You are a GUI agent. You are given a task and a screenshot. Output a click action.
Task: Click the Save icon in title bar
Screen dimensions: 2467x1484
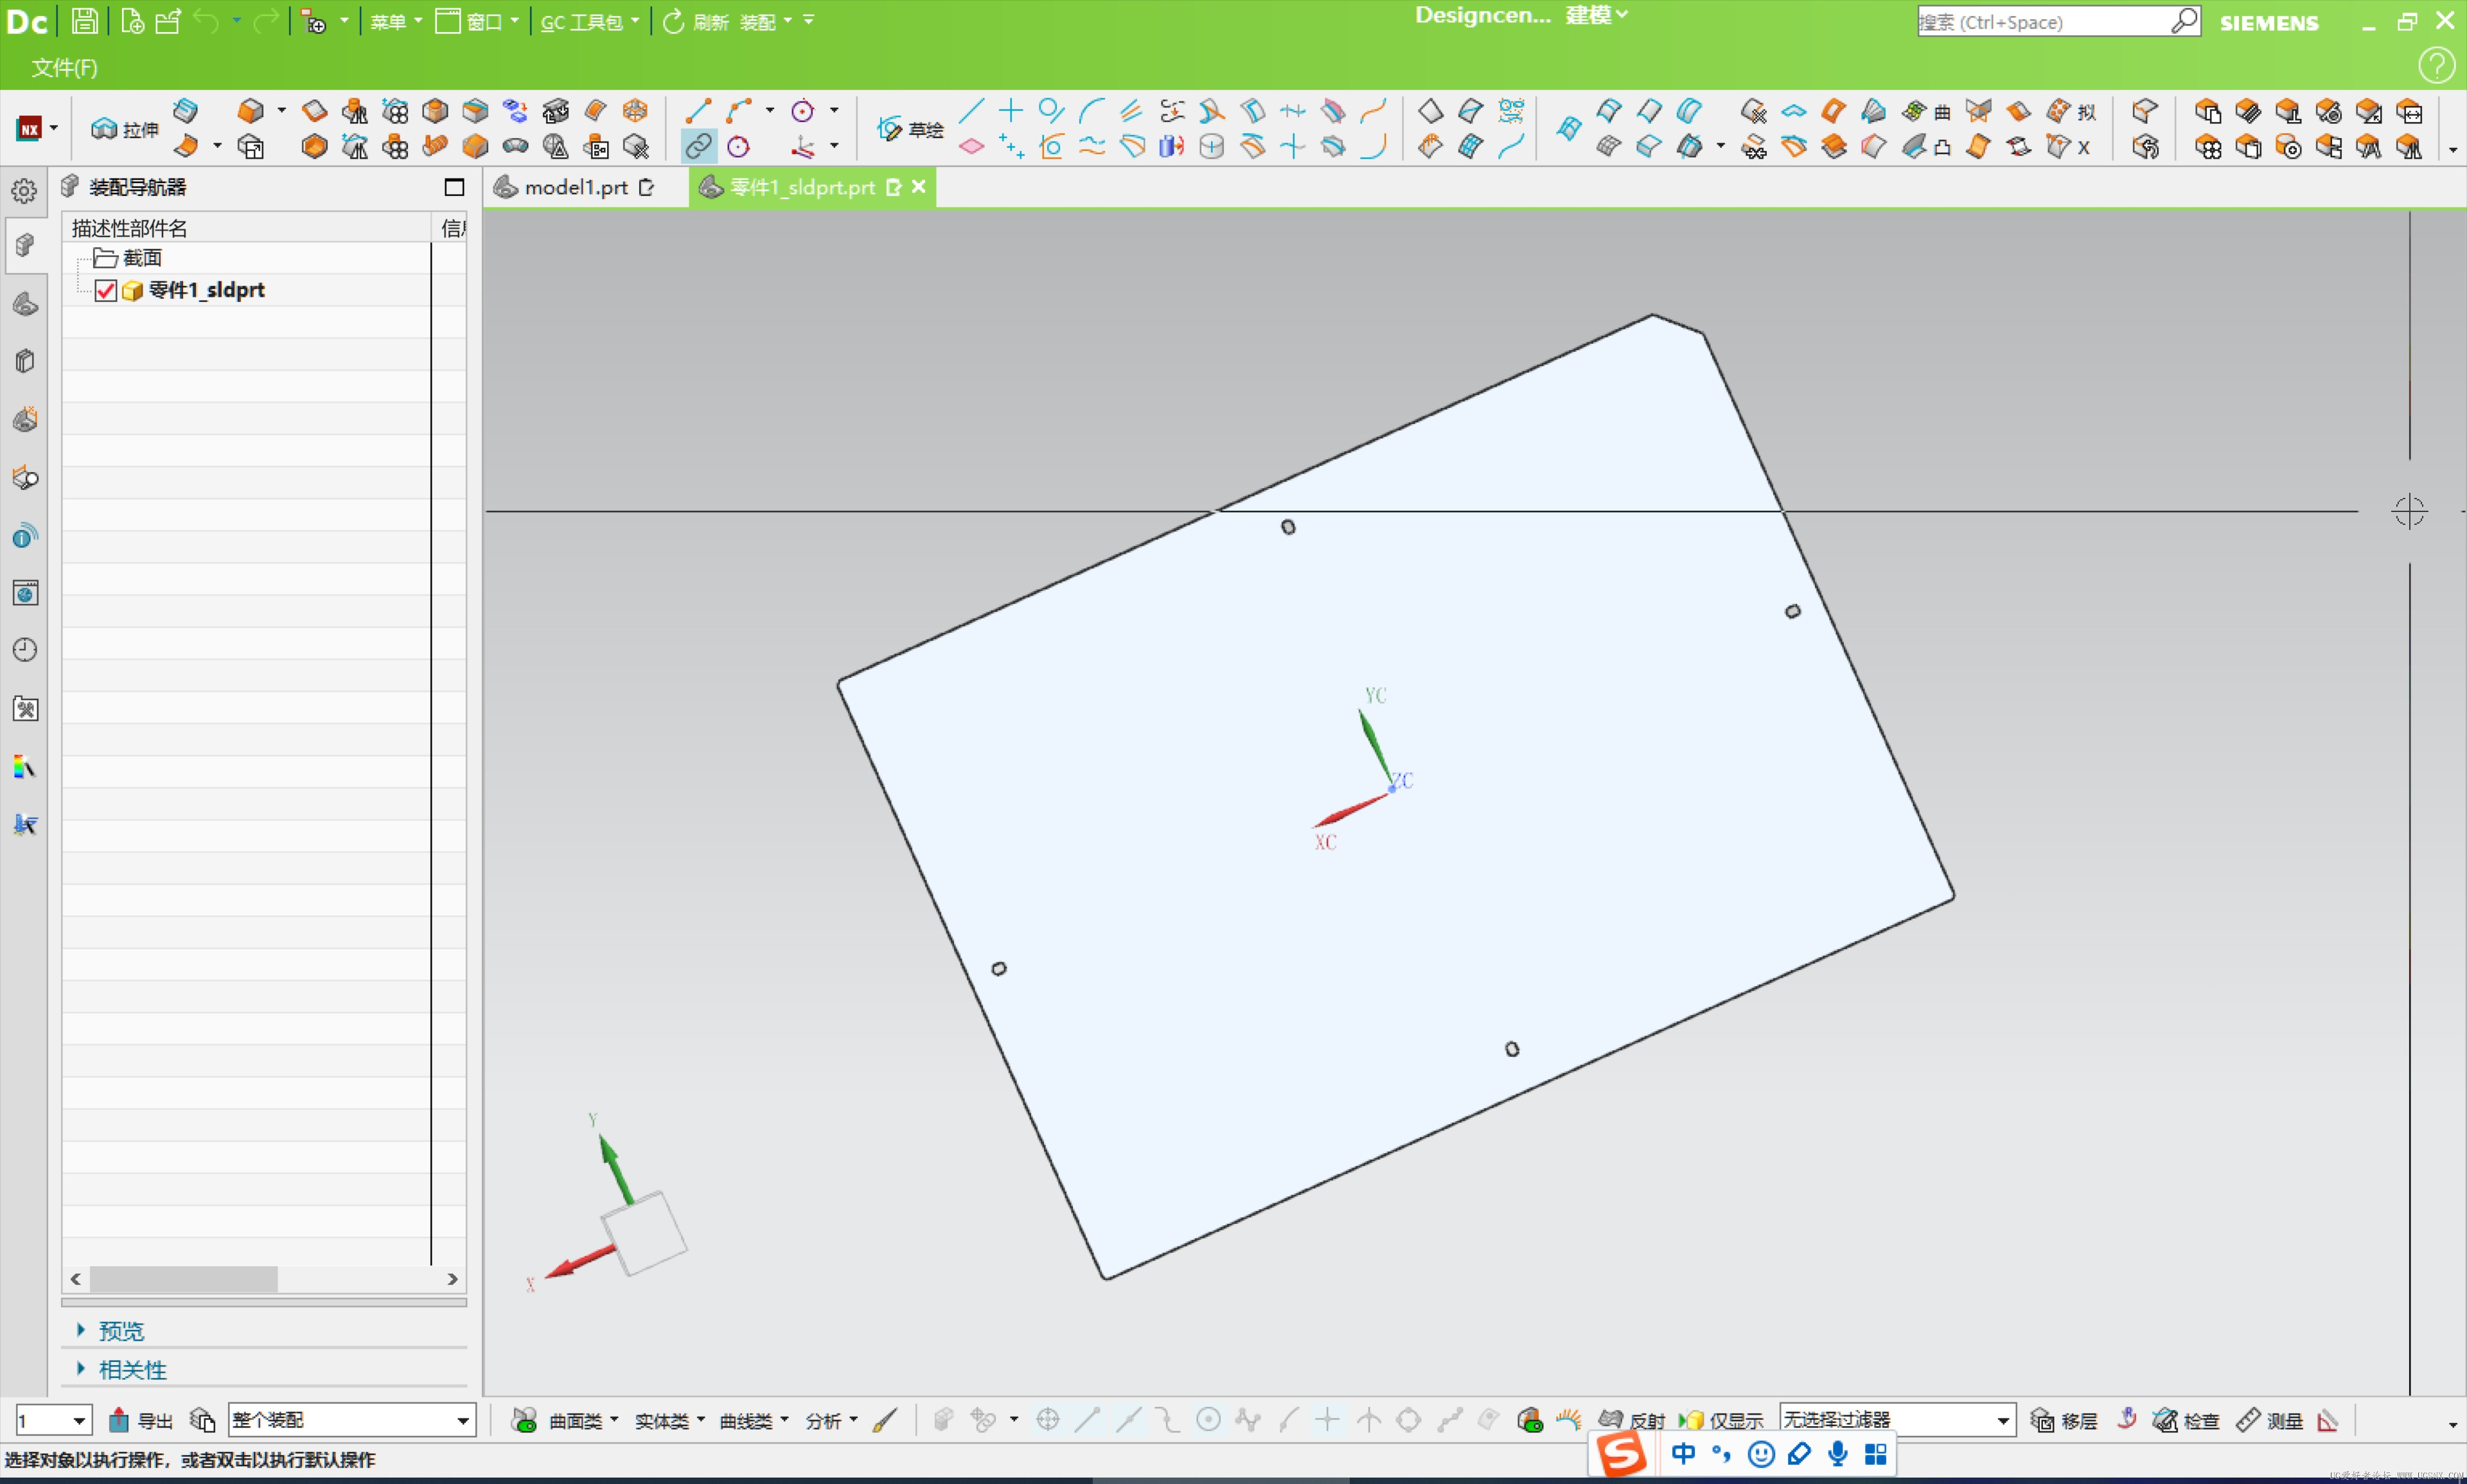(85, 20)
